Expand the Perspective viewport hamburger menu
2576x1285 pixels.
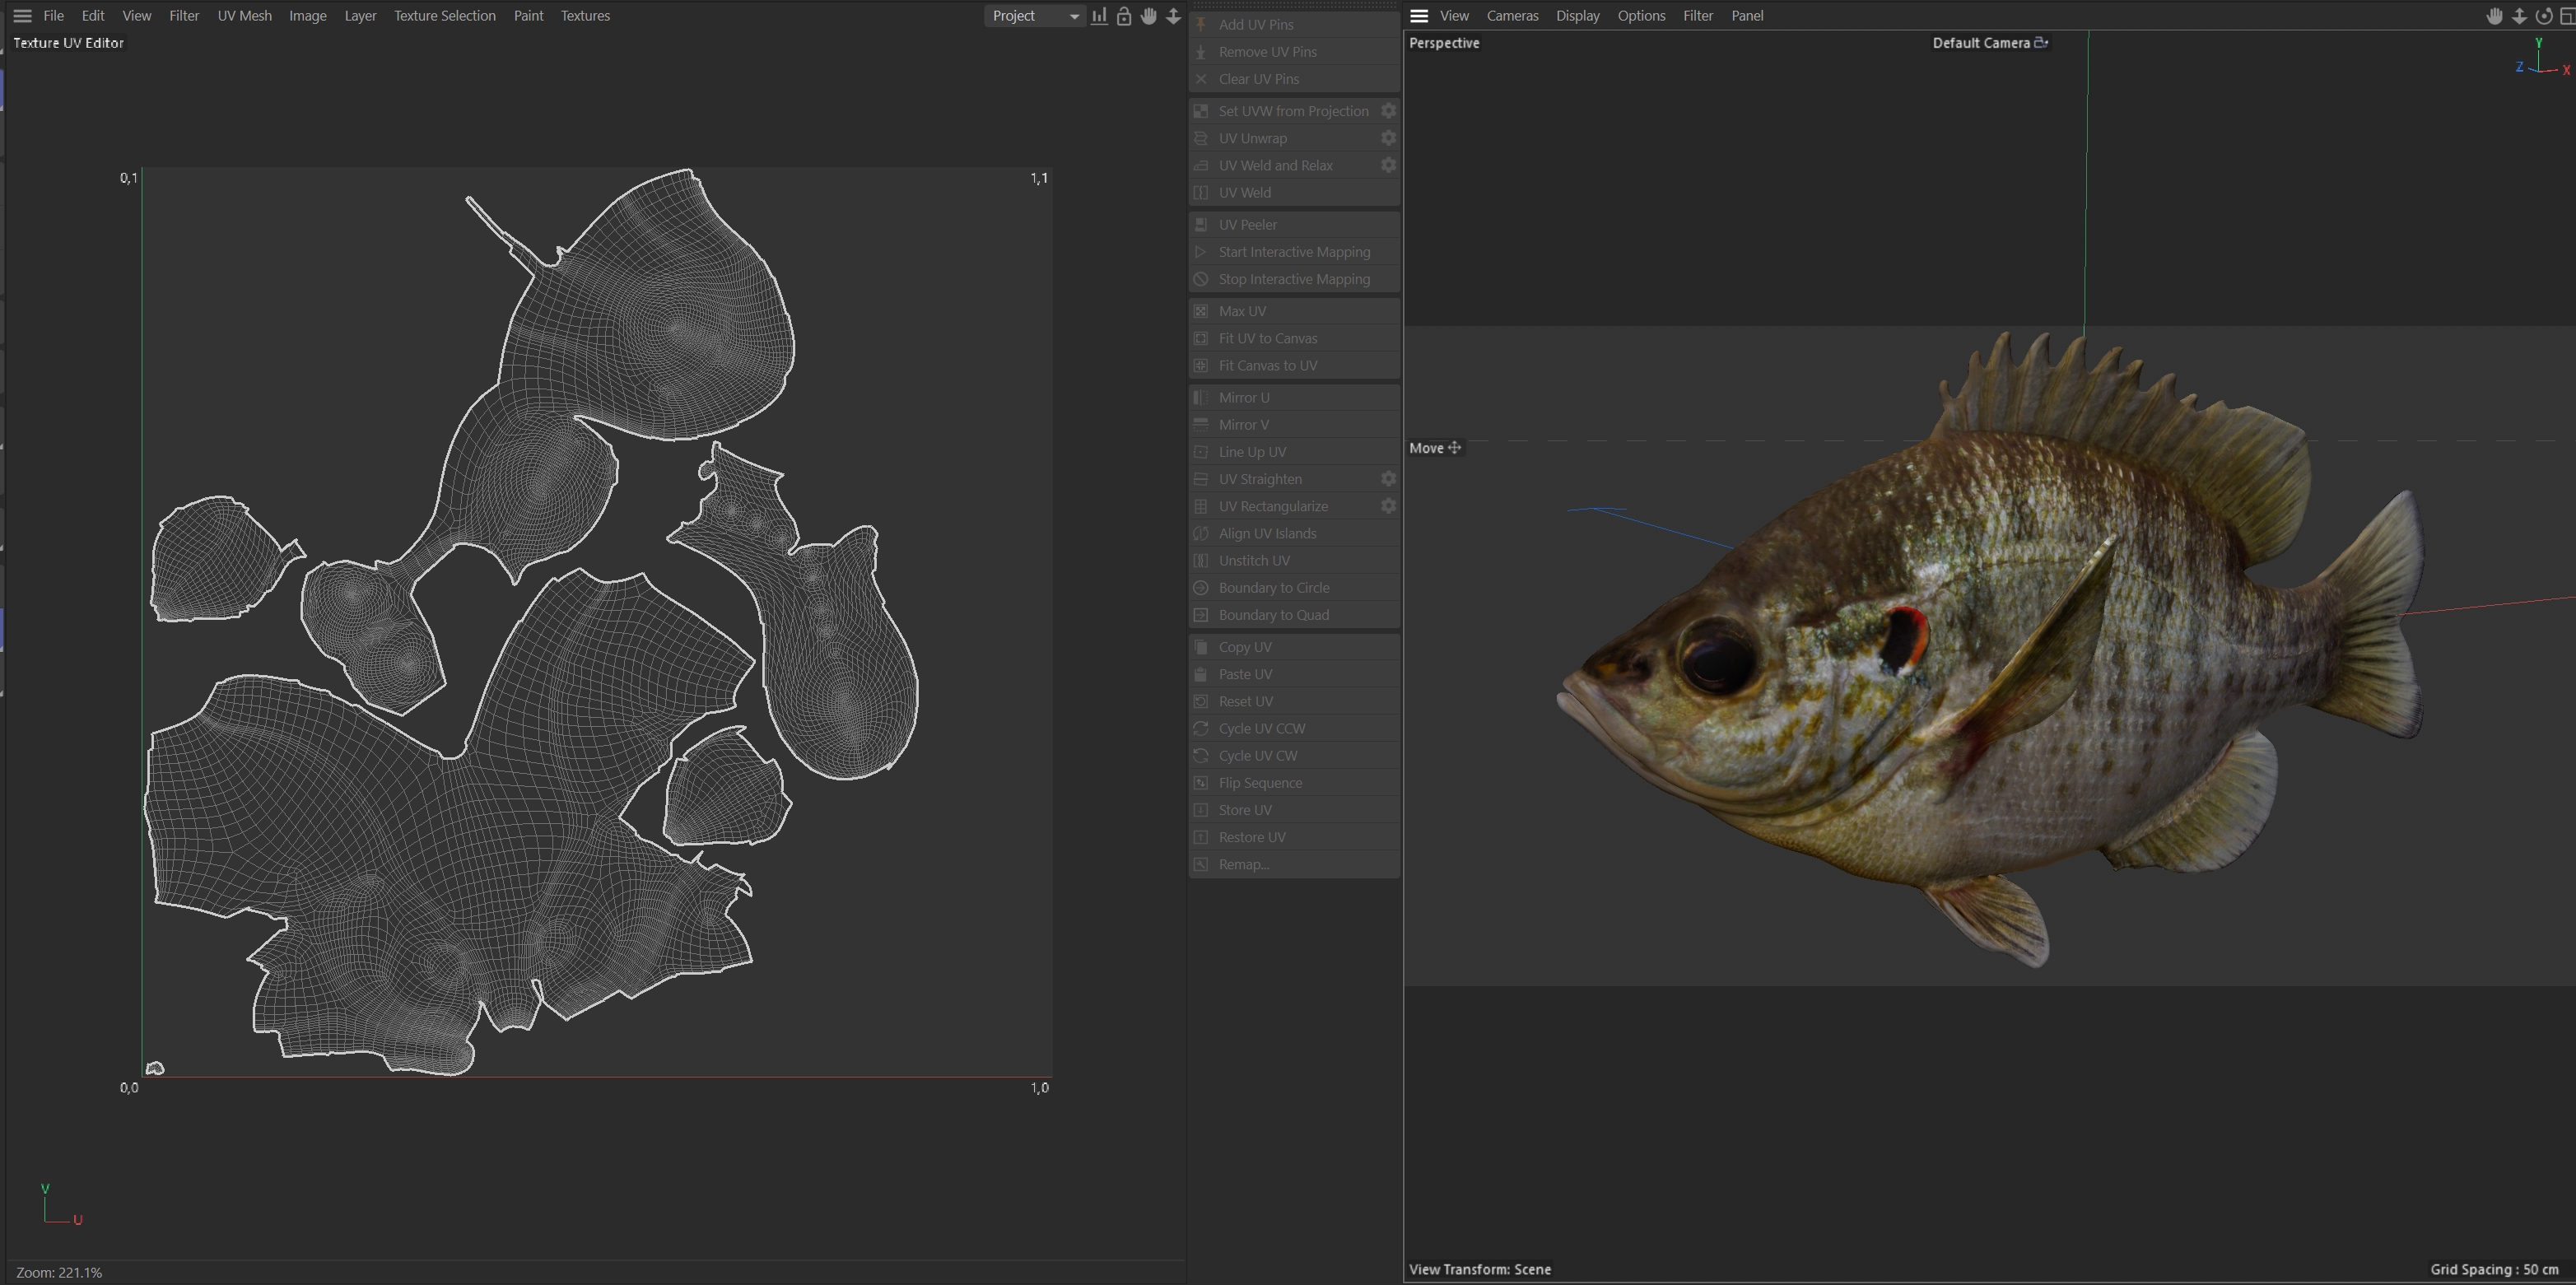pos(1418,16)
